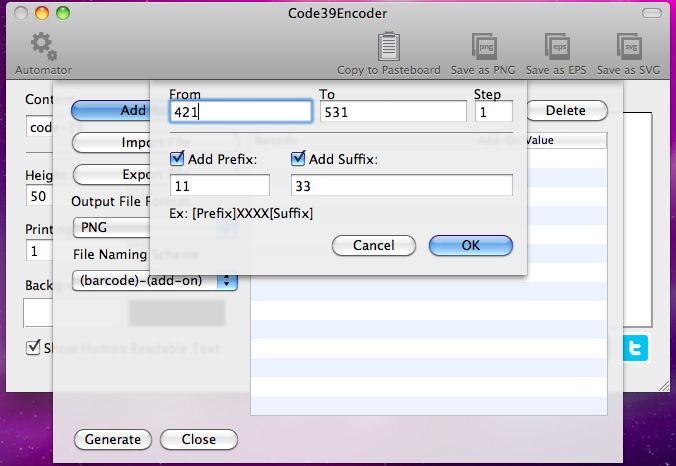
Task: Cancel the range dialog
Action: 374,245
